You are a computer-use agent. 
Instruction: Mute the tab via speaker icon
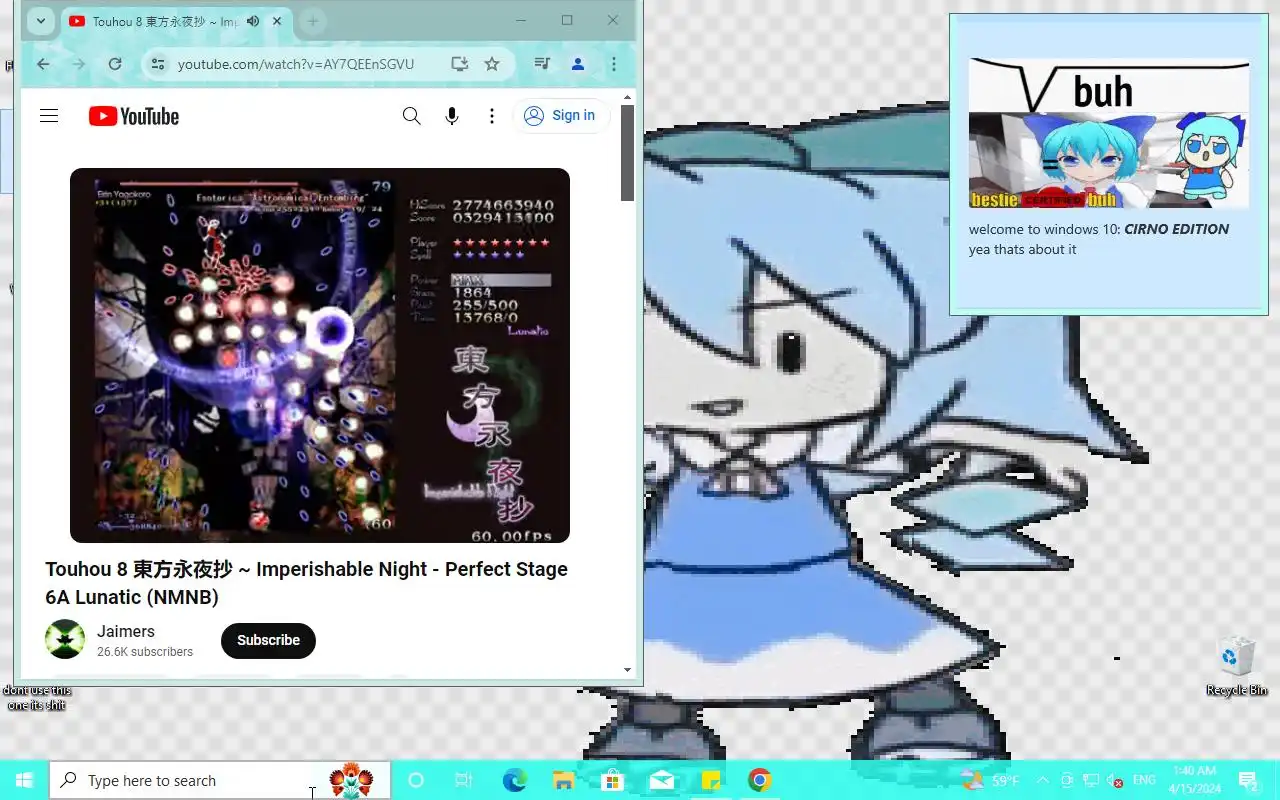pyautogui.click(x=253, y=21)
